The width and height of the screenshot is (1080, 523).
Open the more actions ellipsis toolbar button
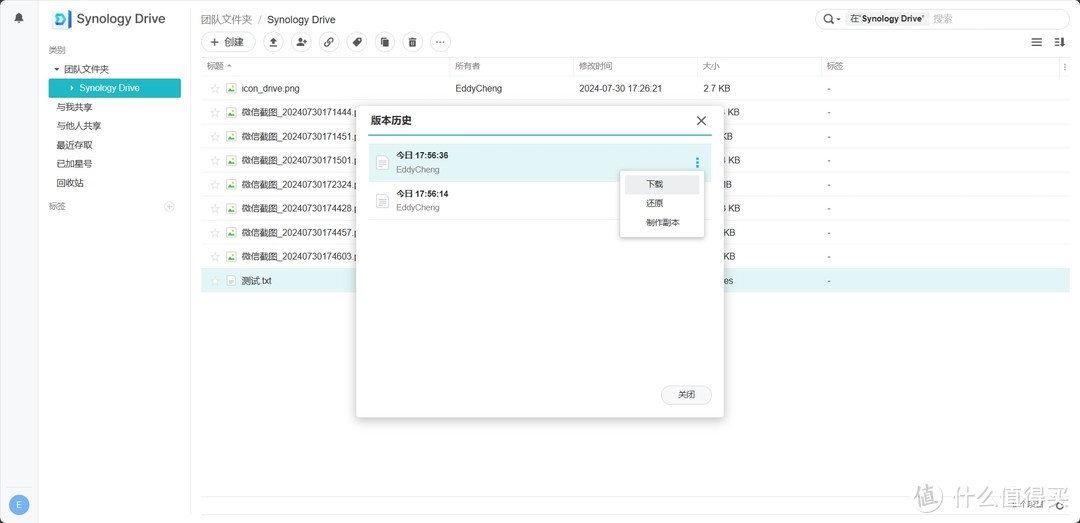tap(441, 42)
